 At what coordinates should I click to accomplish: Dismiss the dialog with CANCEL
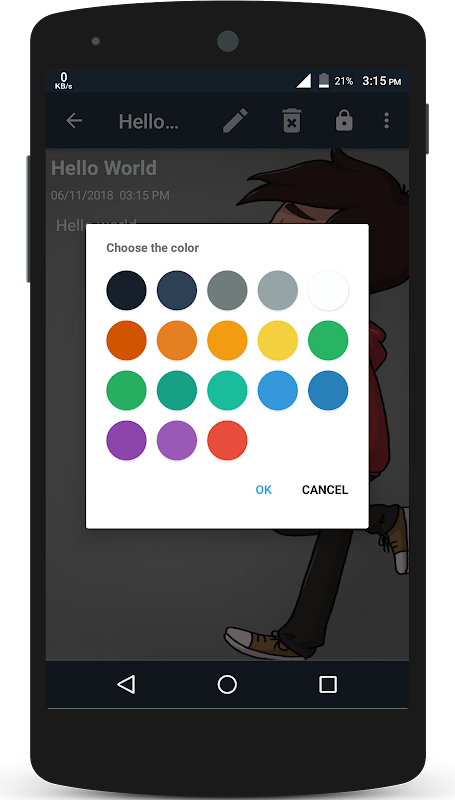[x=325, y=490]
